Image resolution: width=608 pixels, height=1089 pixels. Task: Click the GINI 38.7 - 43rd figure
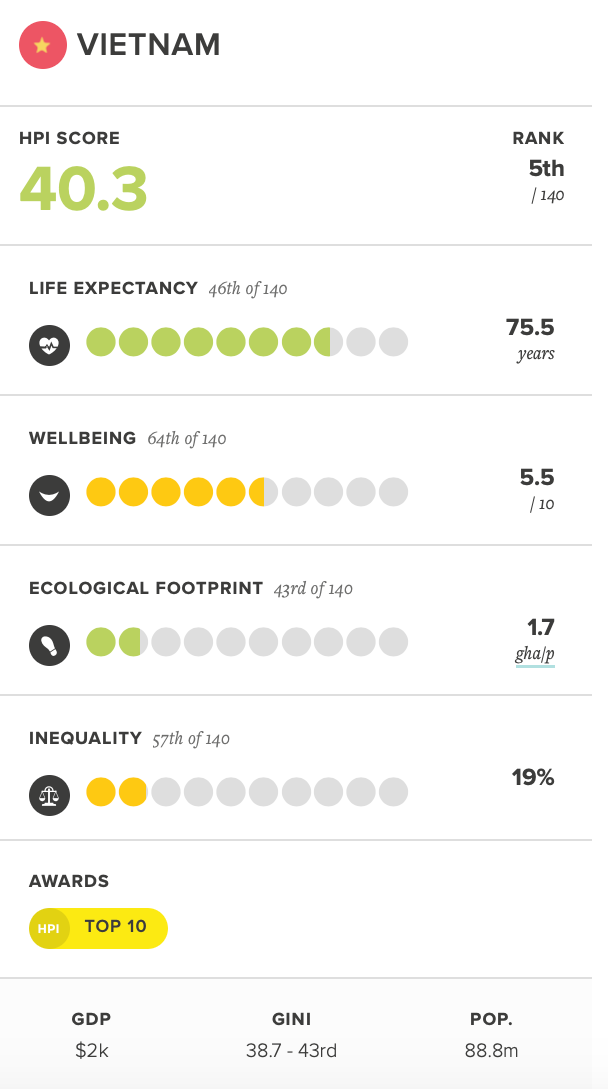coord(291,1051)
